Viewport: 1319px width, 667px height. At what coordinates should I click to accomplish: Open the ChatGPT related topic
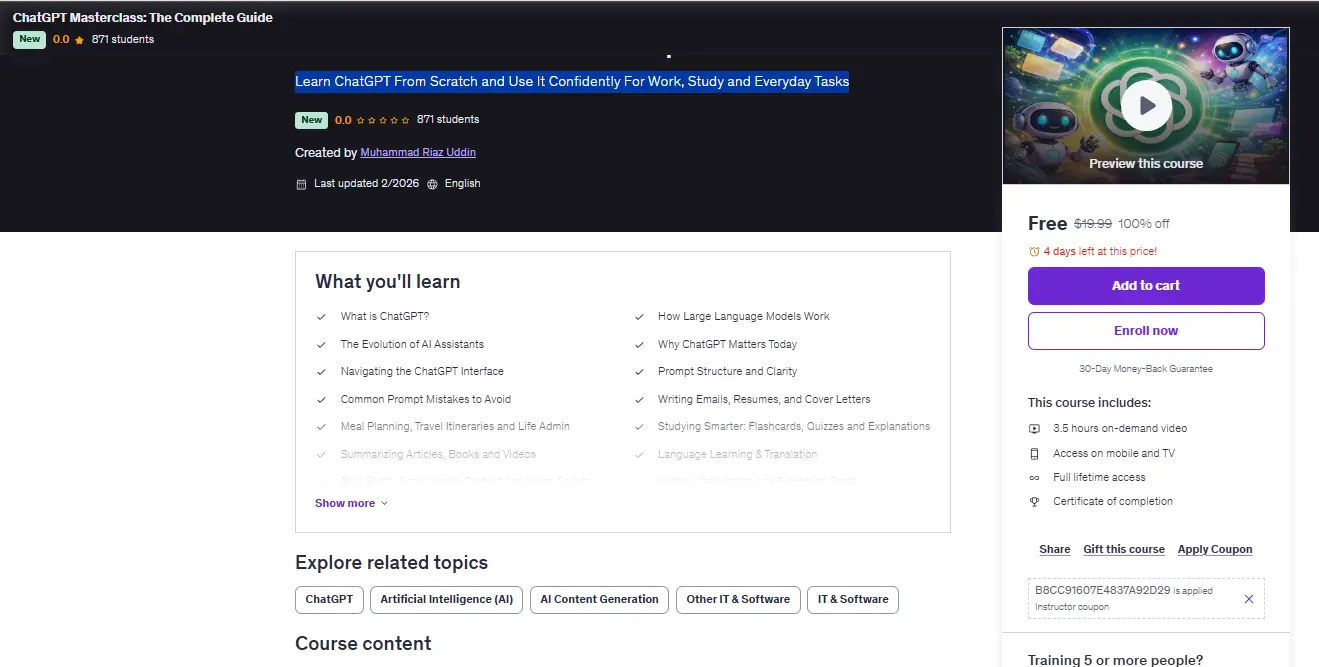click(329, 600)
